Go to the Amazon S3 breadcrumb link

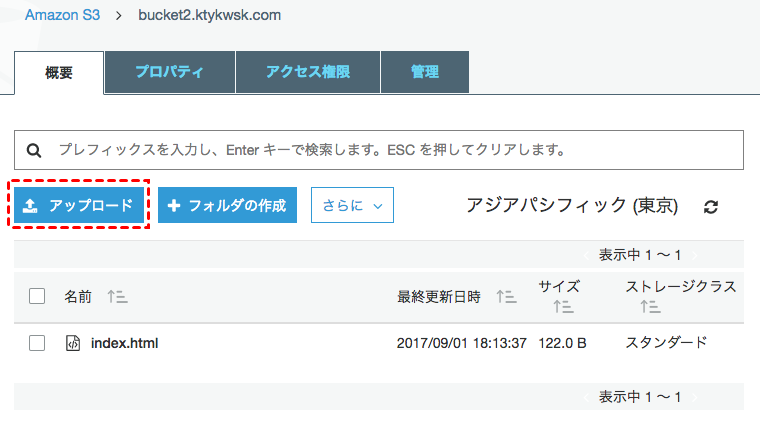point(61,16)
